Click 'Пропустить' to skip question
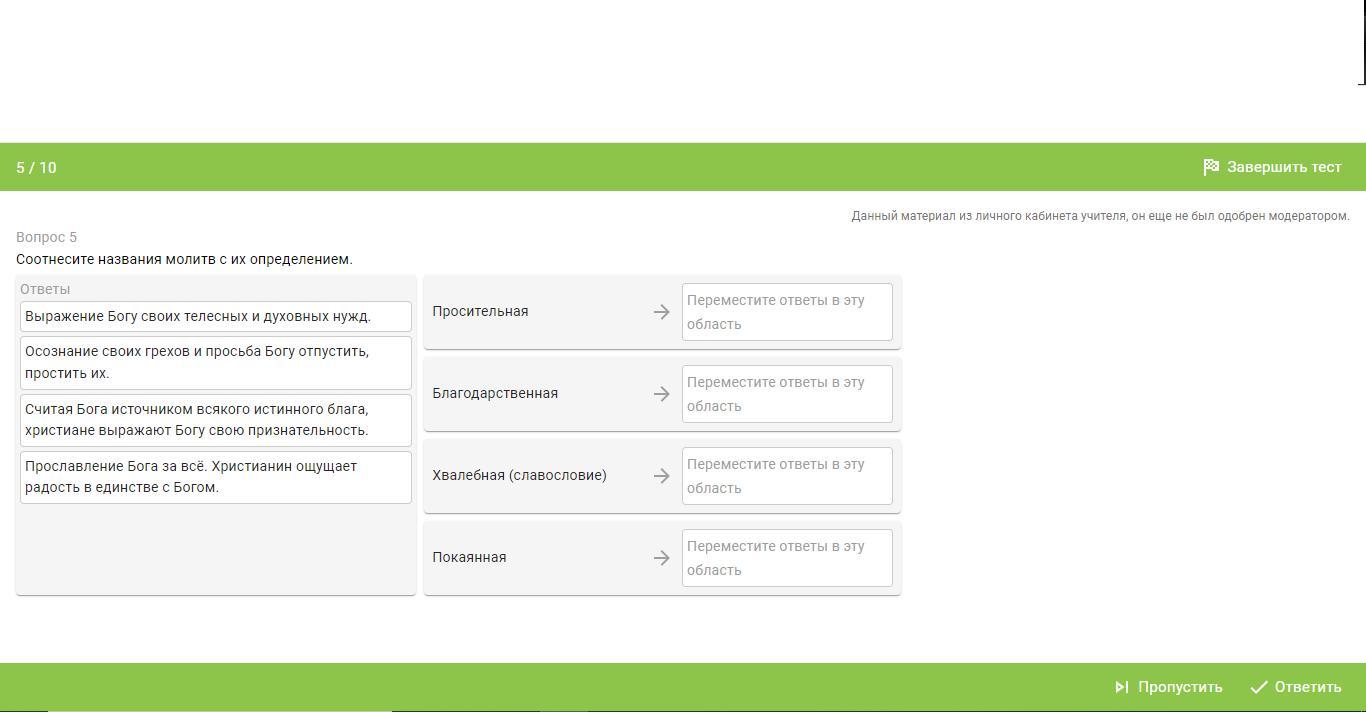1366x712 pixels. 1168,687
